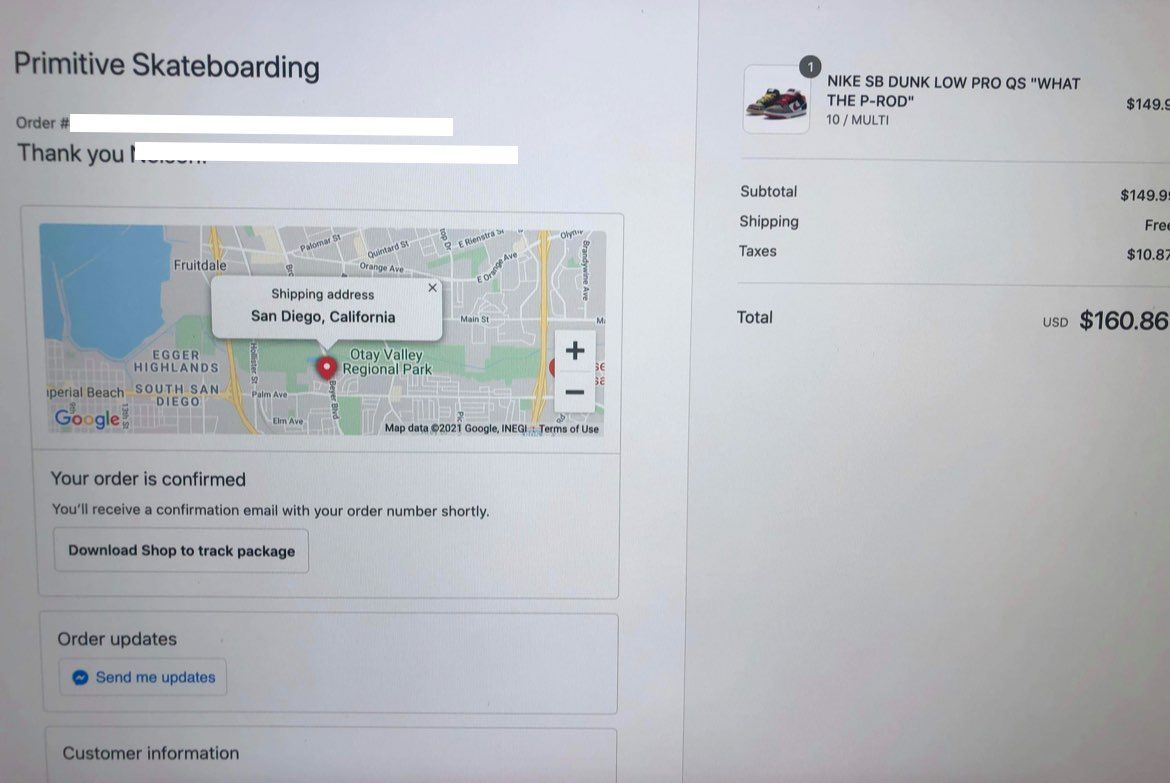Viewport: 1170px width, 783px height.
Task: Click the NIKE SB DUNK LOW product name
Action: pyautogui.click(x=953, y=92)
